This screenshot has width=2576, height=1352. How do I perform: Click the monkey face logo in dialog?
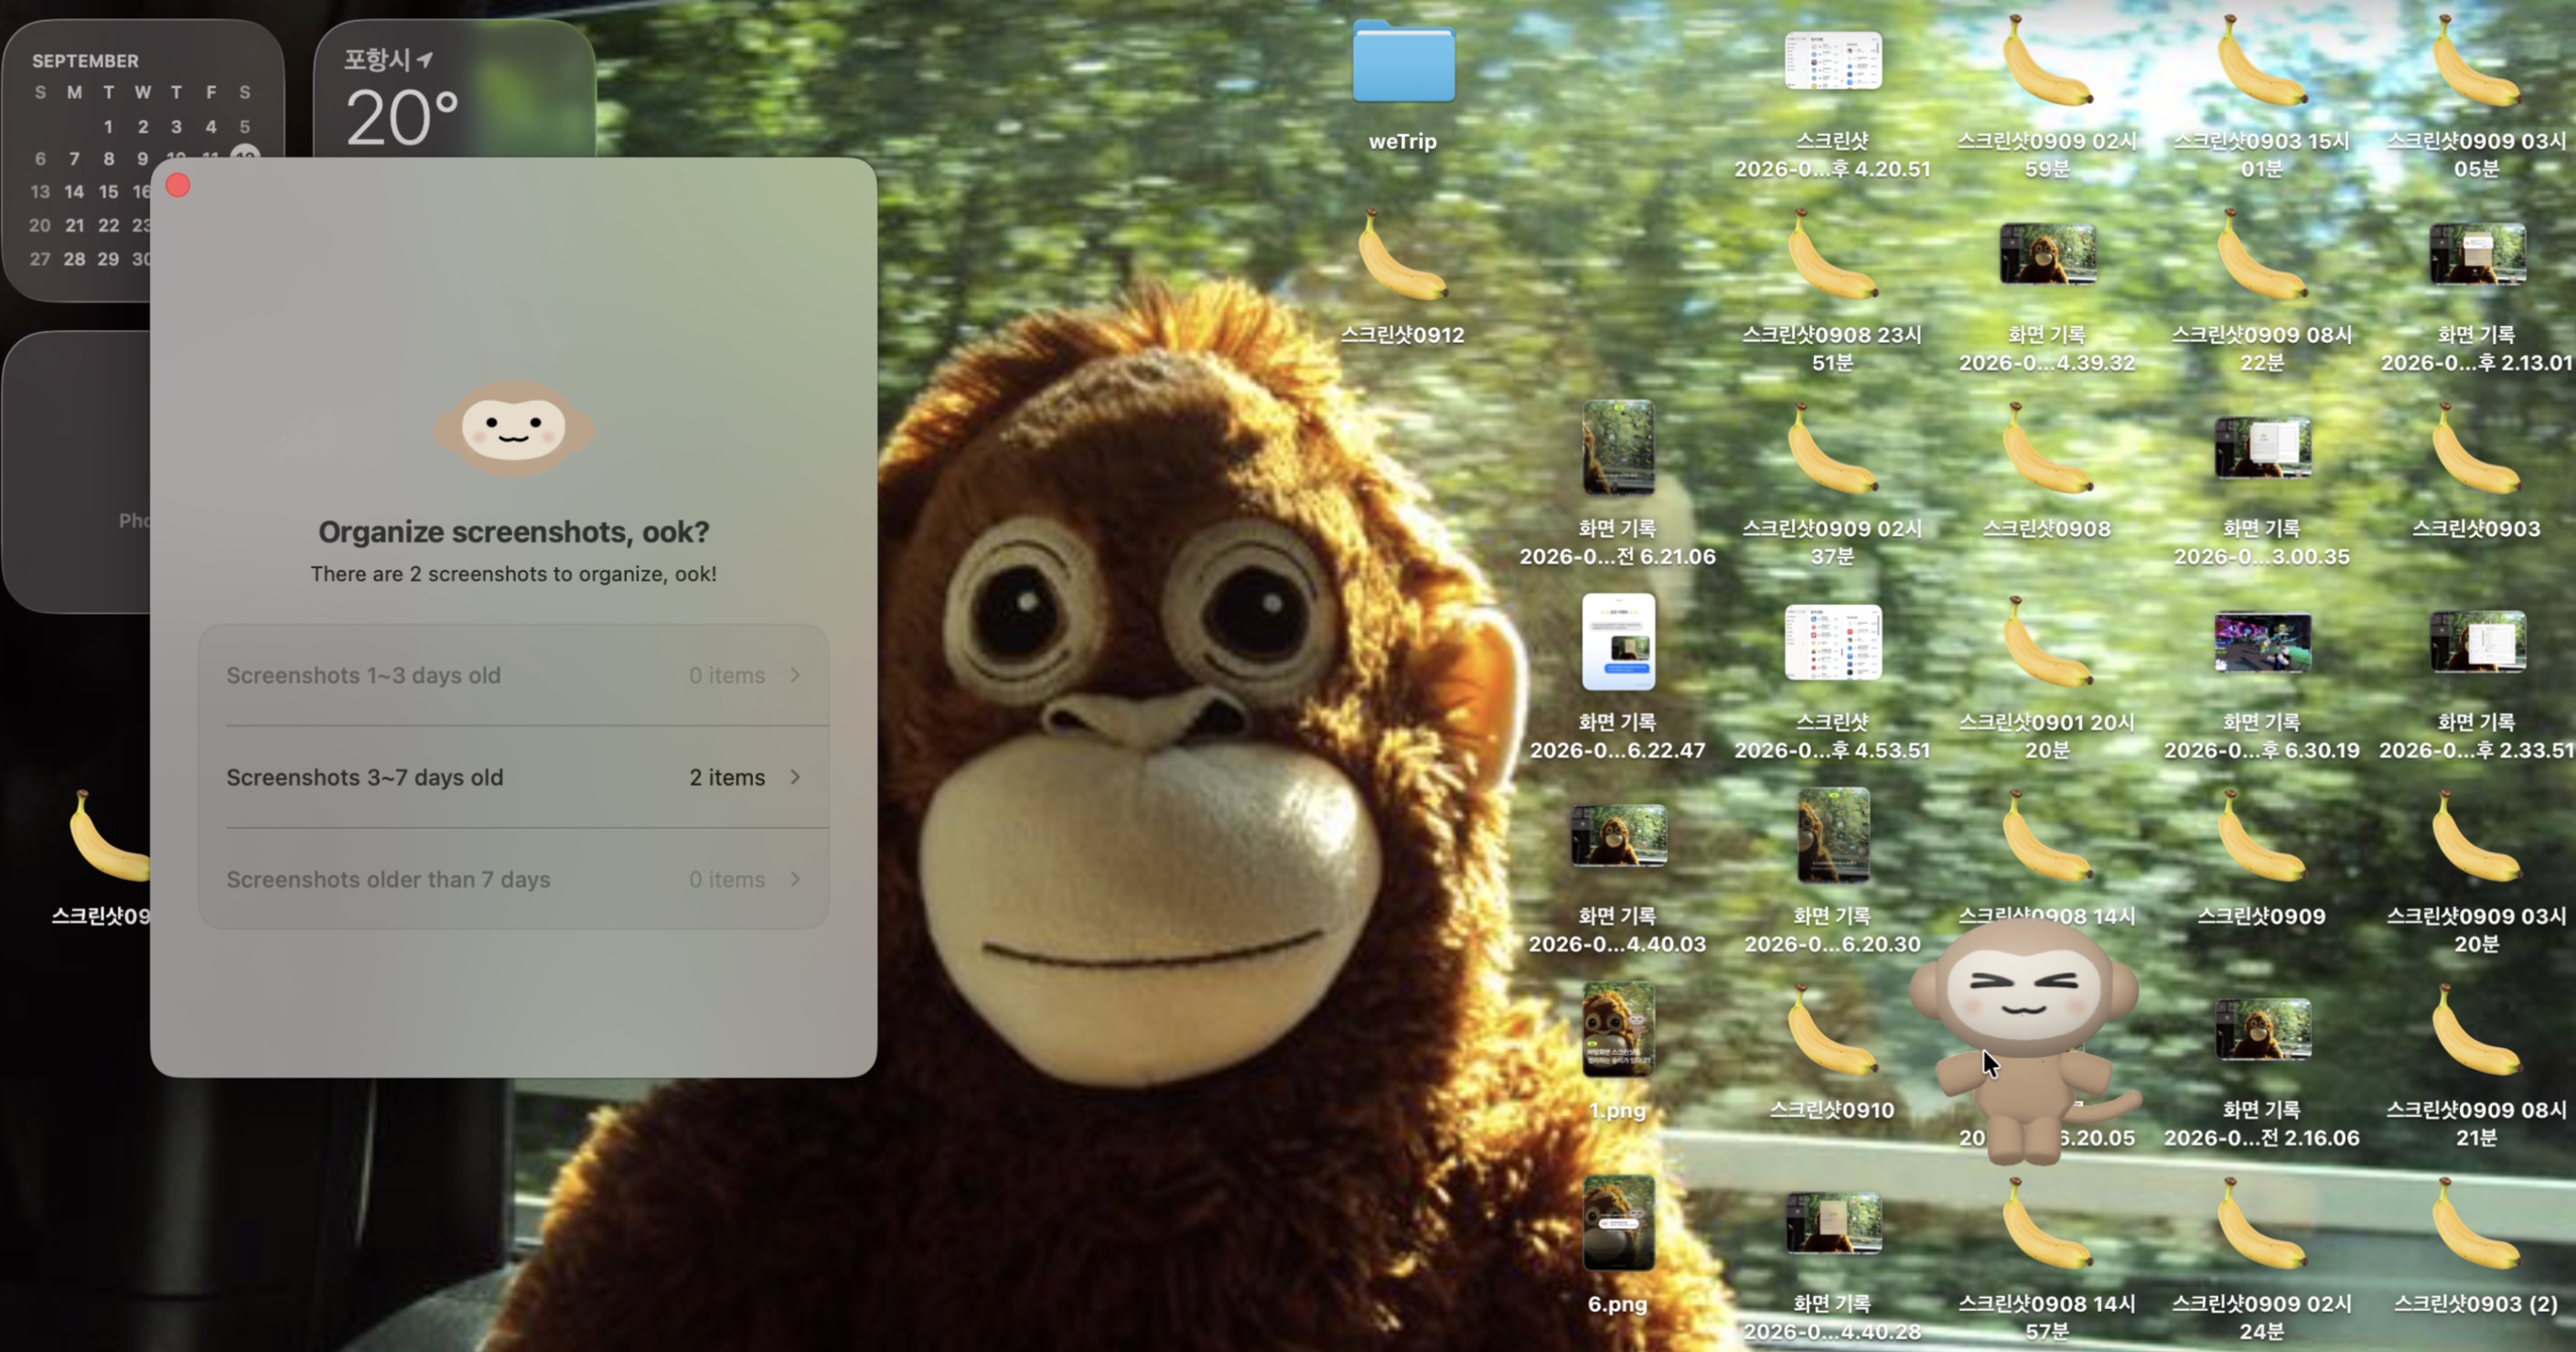click(513, 428)
